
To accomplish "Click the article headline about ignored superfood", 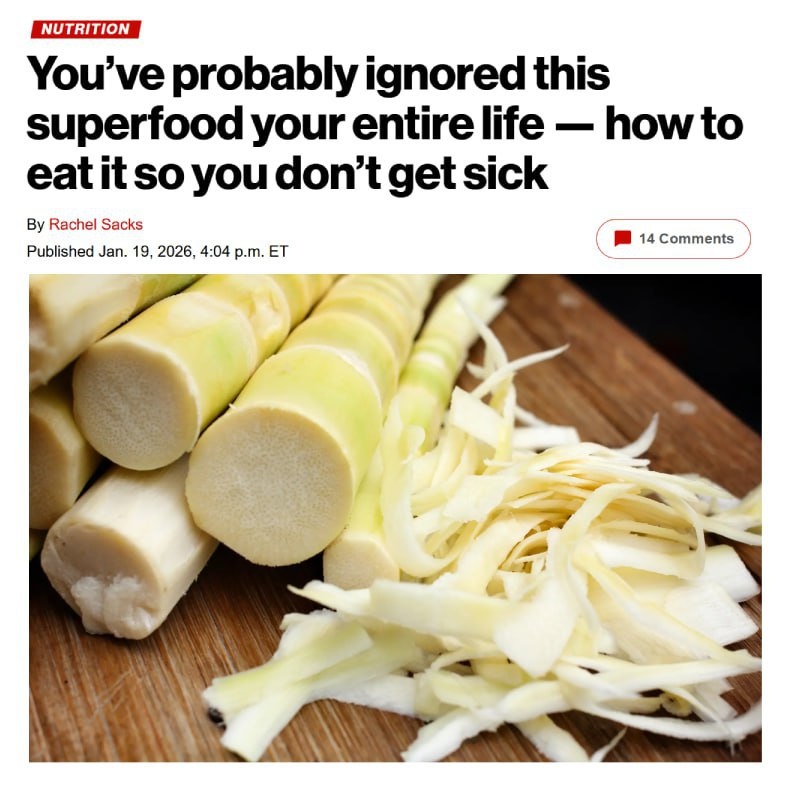I will click(x=385, y=124).
